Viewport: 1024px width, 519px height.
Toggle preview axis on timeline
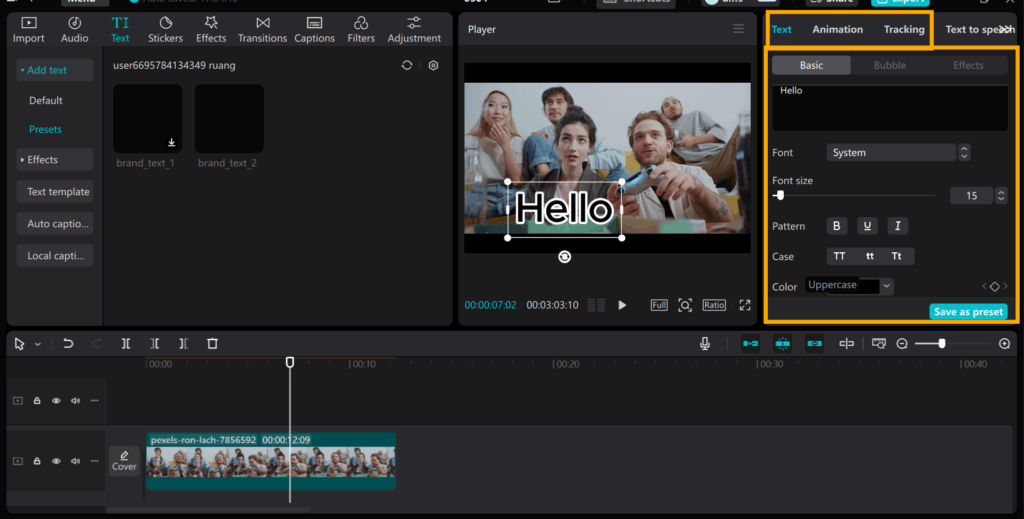tap(846, 343)
